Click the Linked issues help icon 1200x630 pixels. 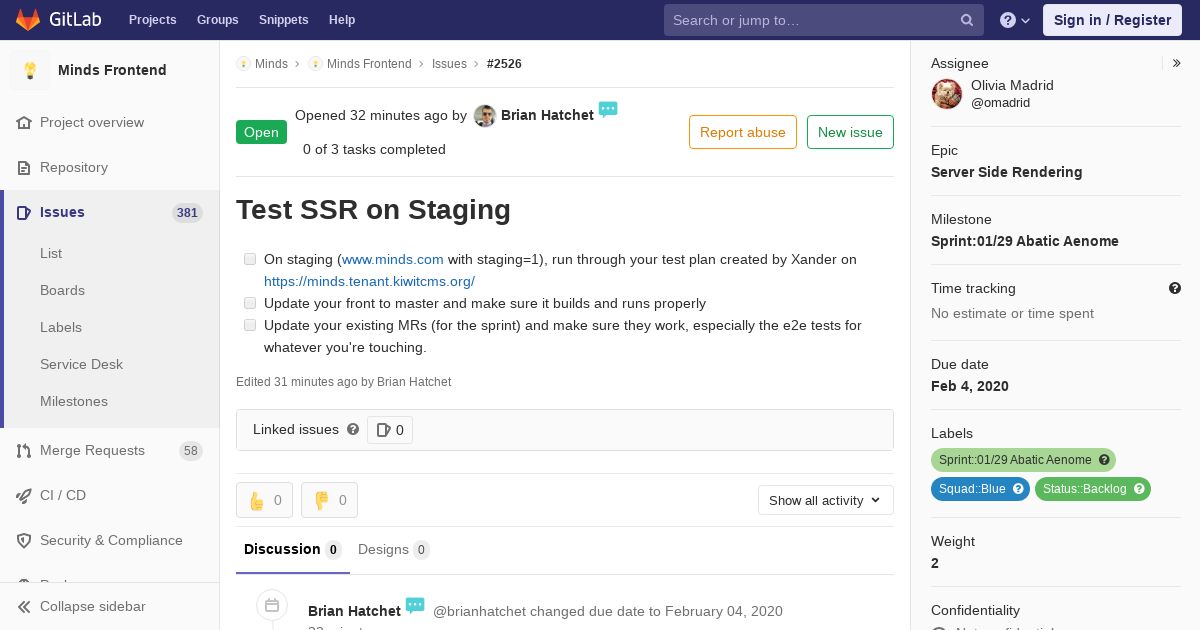click(x=353, y=429)
